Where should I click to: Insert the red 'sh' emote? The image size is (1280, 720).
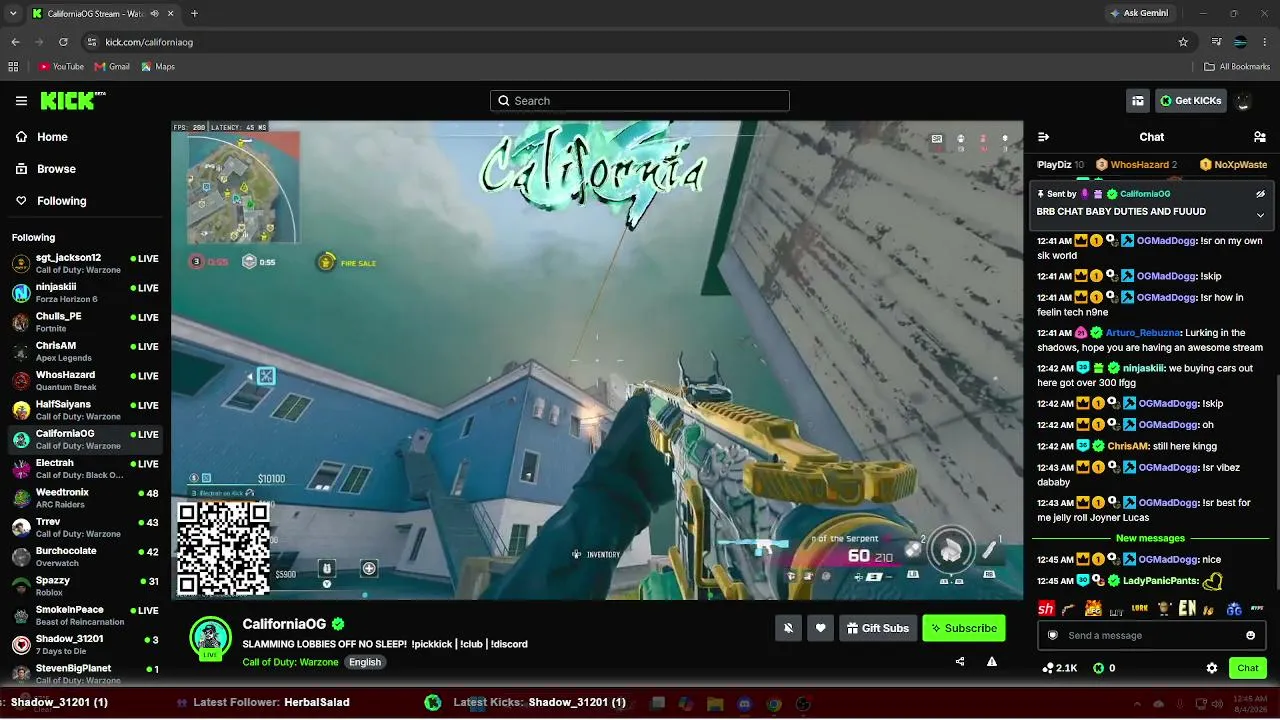click(x=1046, y=608)
